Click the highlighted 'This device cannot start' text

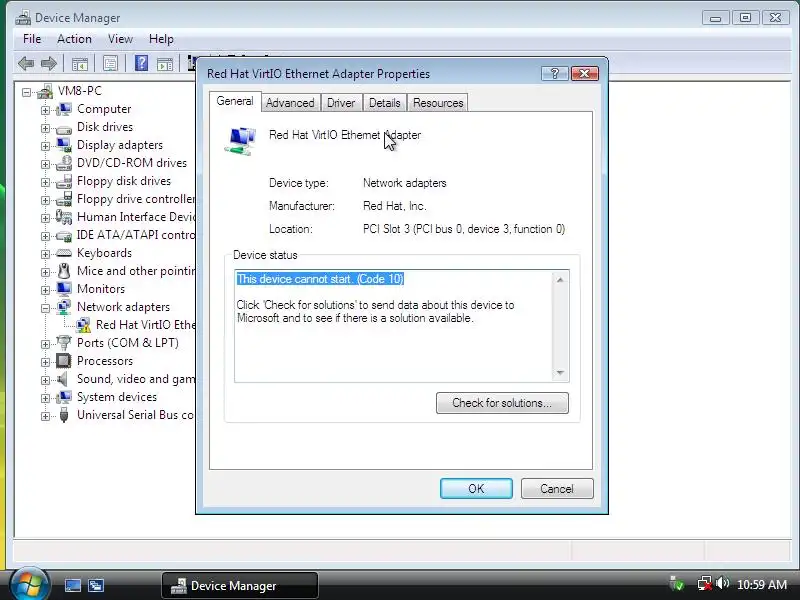click(x=320, y=279)
